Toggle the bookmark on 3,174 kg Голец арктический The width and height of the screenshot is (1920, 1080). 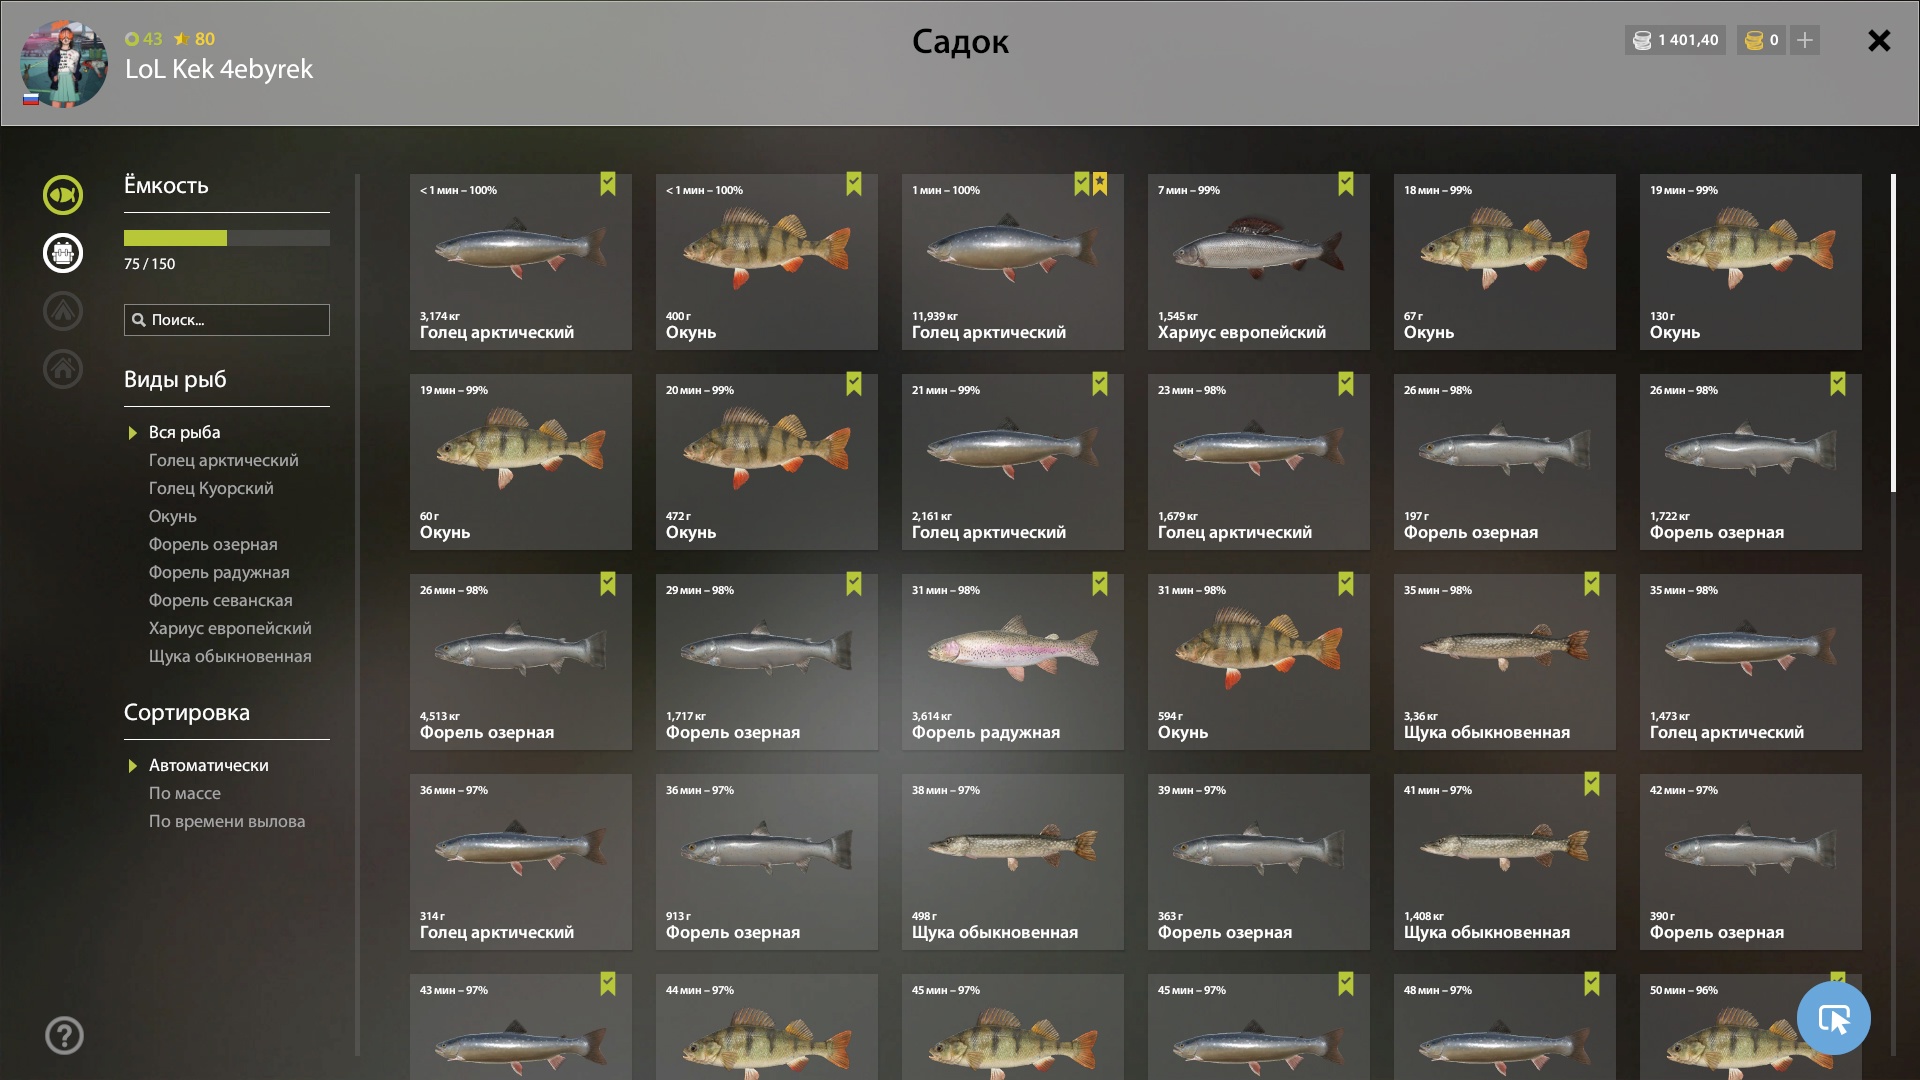click(608, 184)
